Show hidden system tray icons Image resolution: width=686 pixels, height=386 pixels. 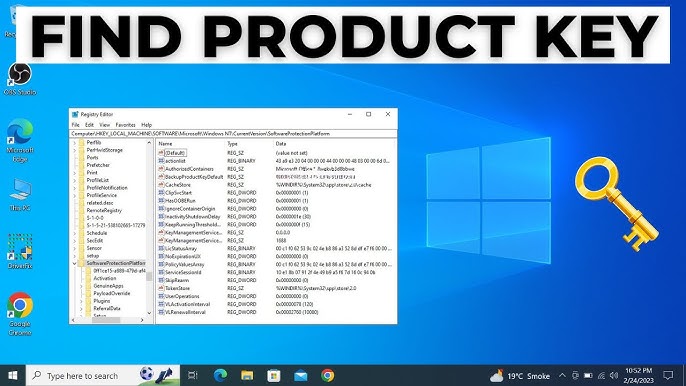coord(562,375)
